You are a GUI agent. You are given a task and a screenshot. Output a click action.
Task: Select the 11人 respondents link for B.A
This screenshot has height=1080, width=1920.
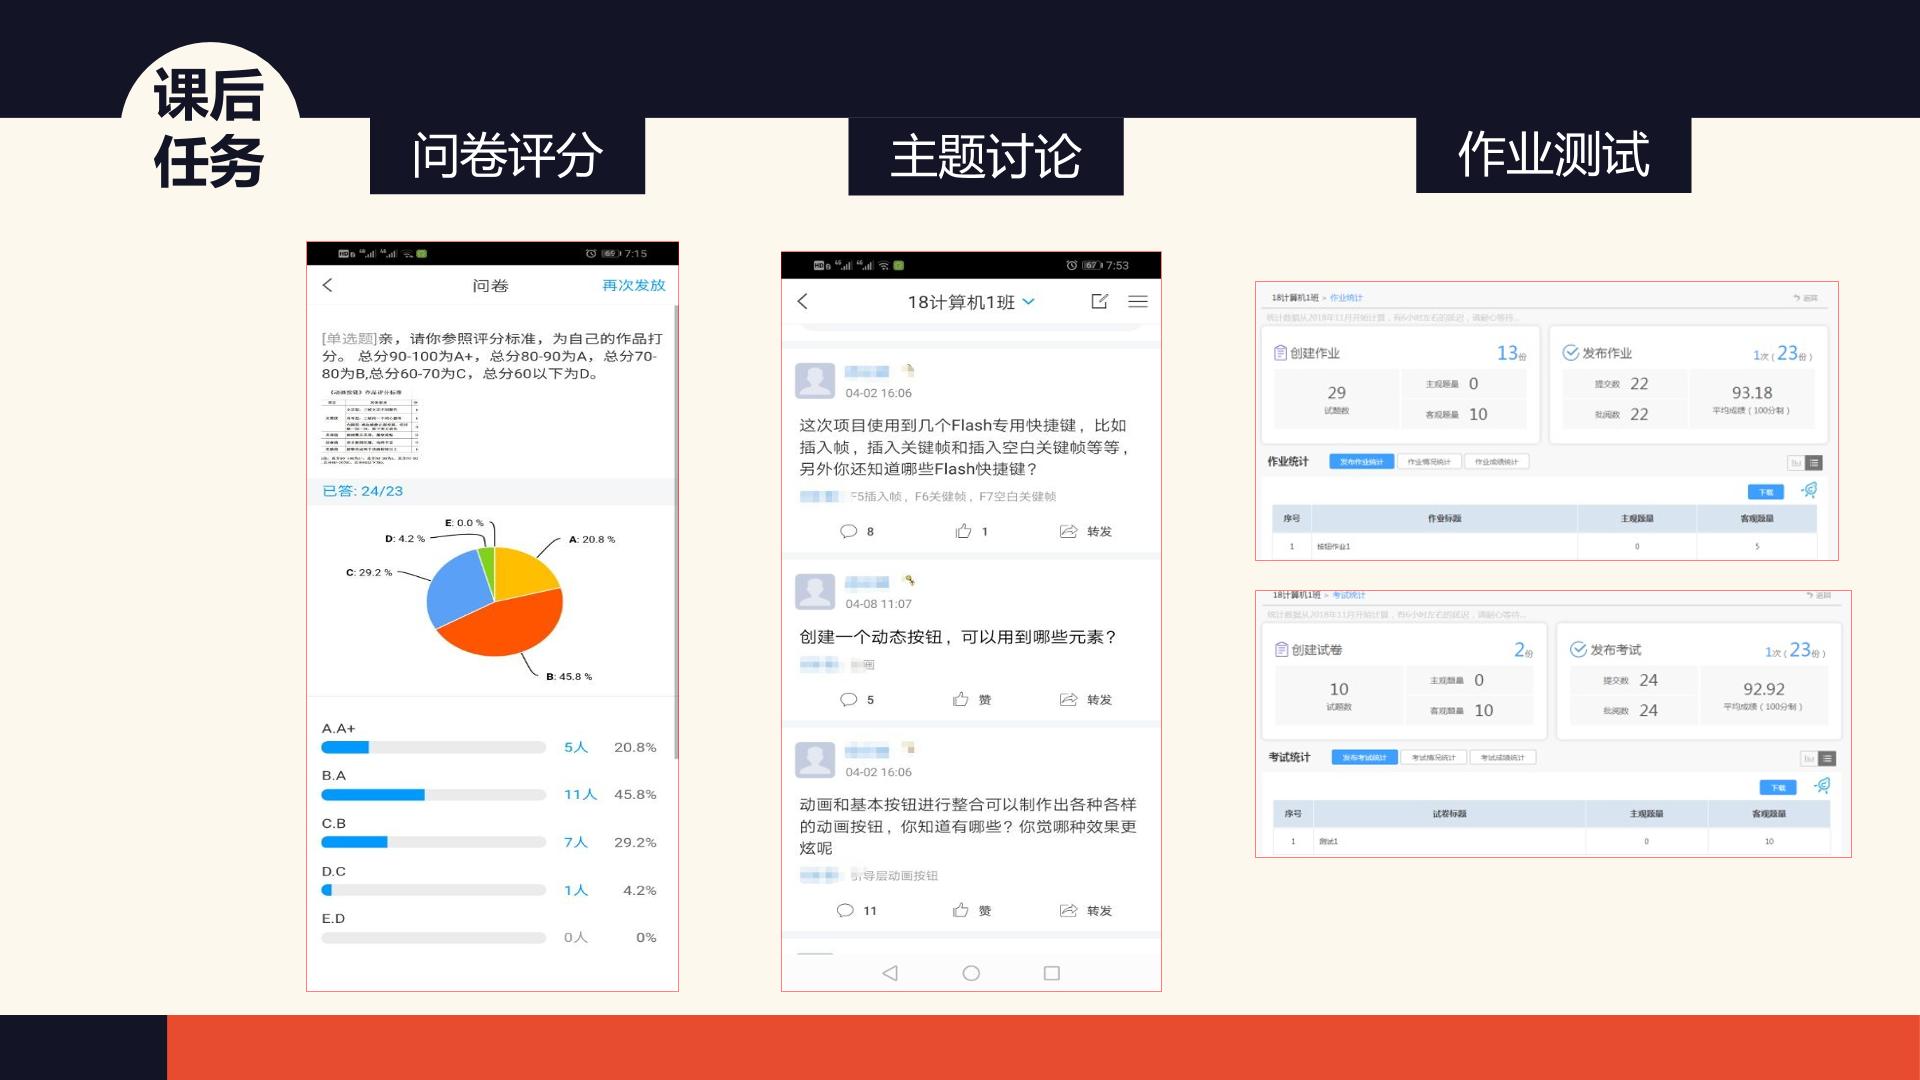pyautogui.click(x=580, y=794)
